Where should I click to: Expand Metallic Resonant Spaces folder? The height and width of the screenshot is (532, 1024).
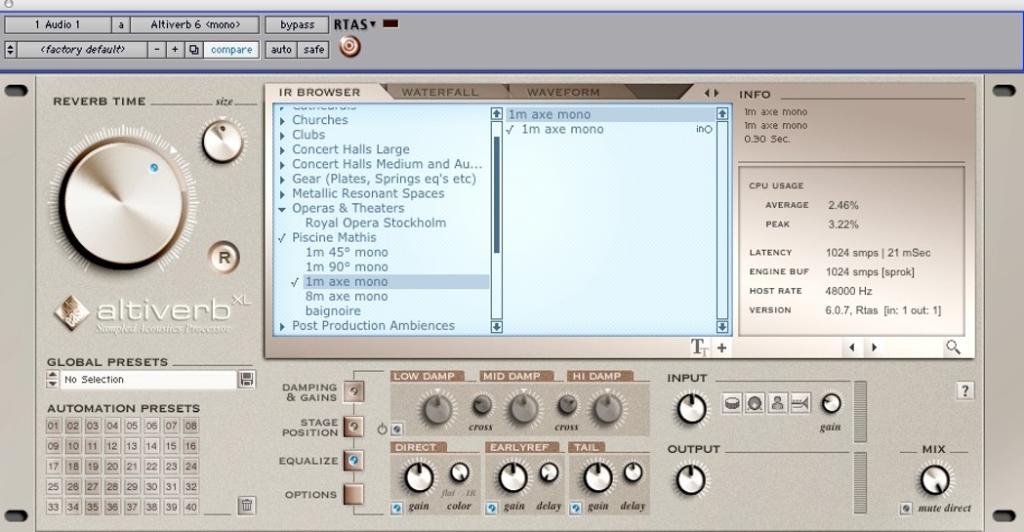point(282,195)
